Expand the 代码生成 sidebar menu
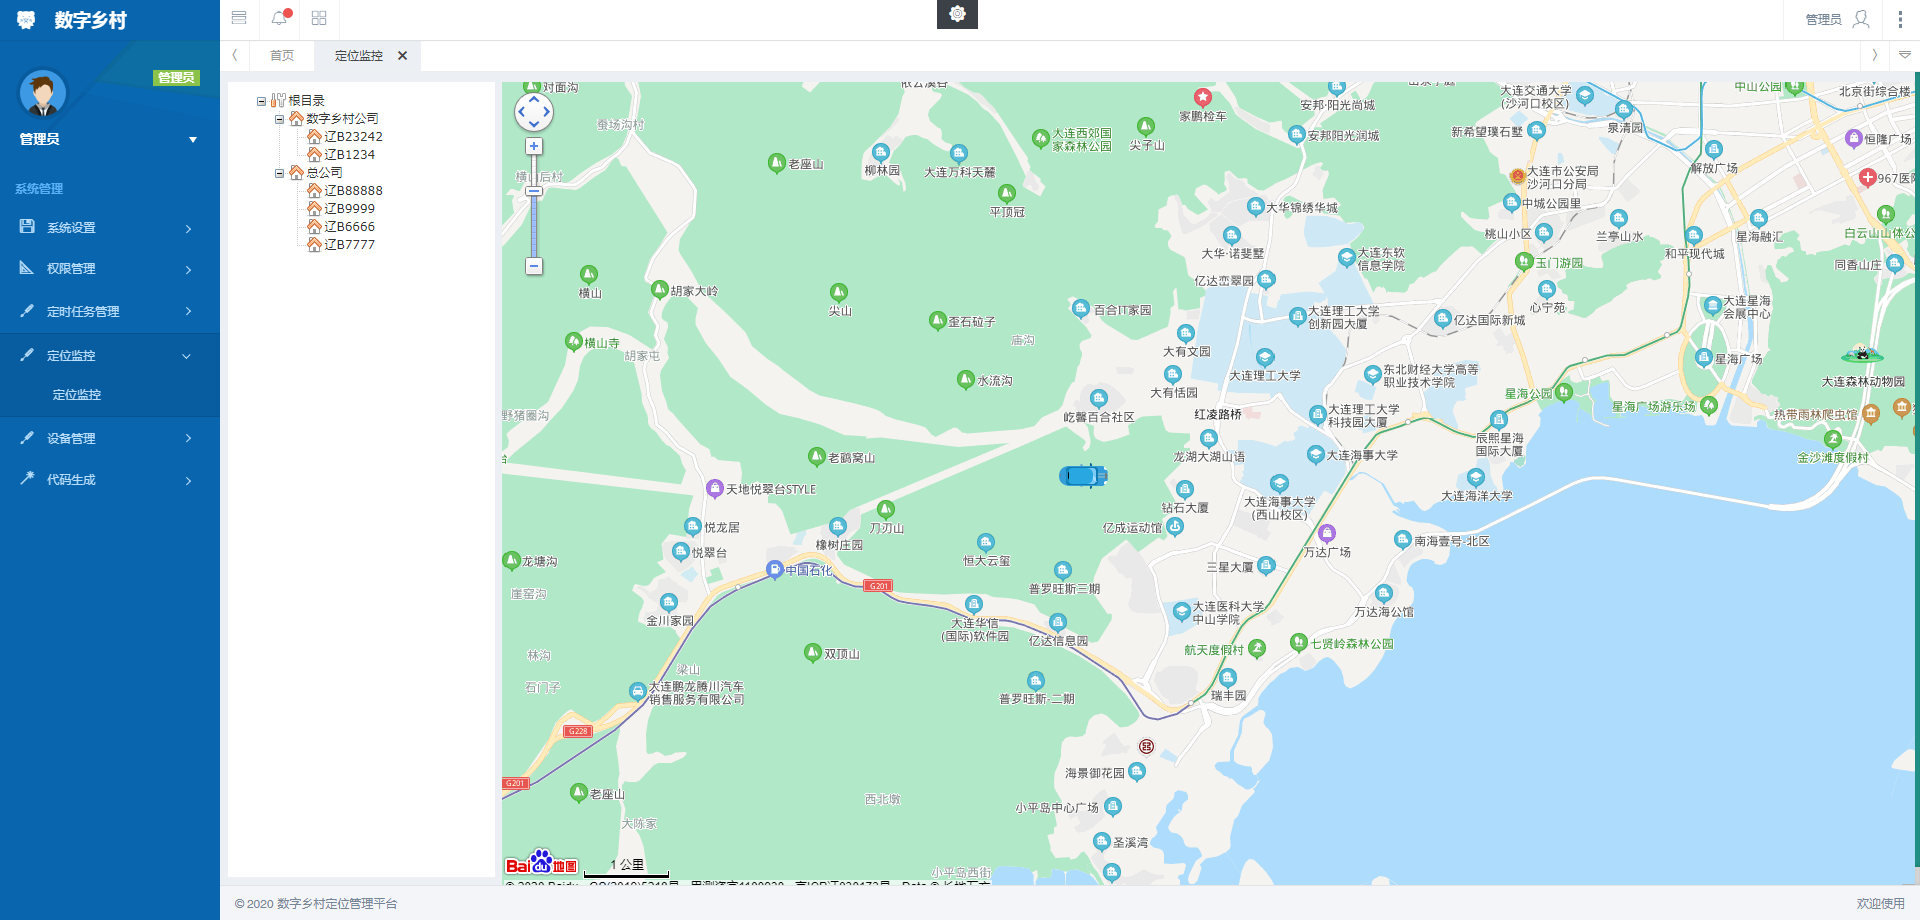The width and height of the screenshot is (1920, 920). pos(110,480)
